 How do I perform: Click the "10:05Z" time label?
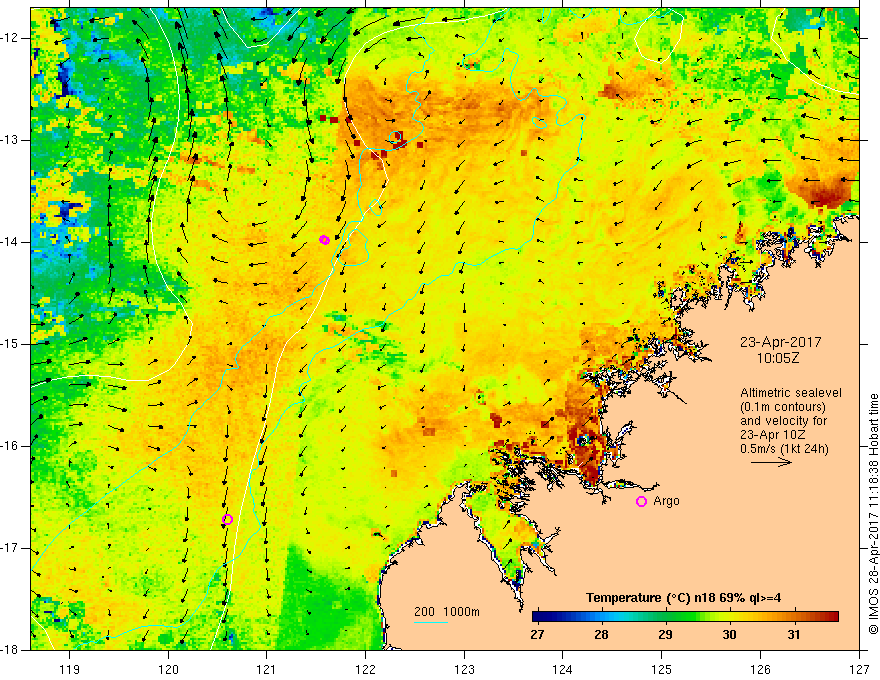(777, 358)
